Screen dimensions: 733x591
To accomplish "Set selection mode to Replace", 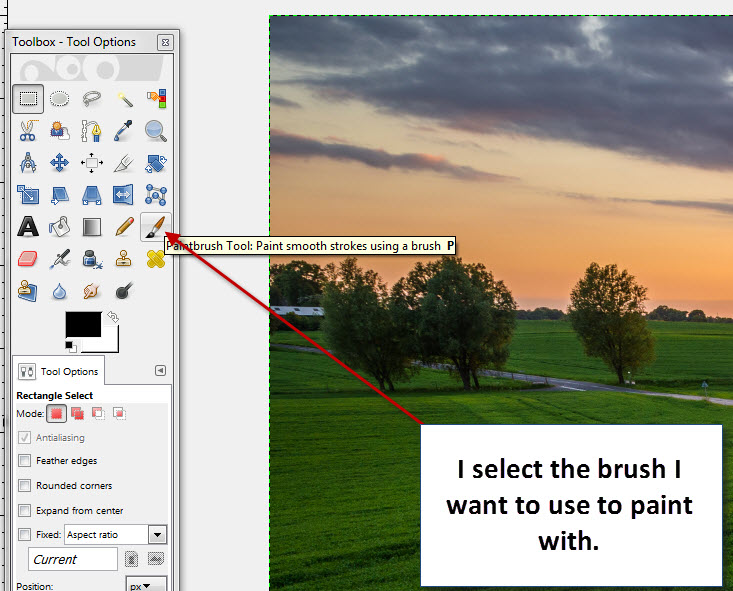I will [x=57, y=413].
